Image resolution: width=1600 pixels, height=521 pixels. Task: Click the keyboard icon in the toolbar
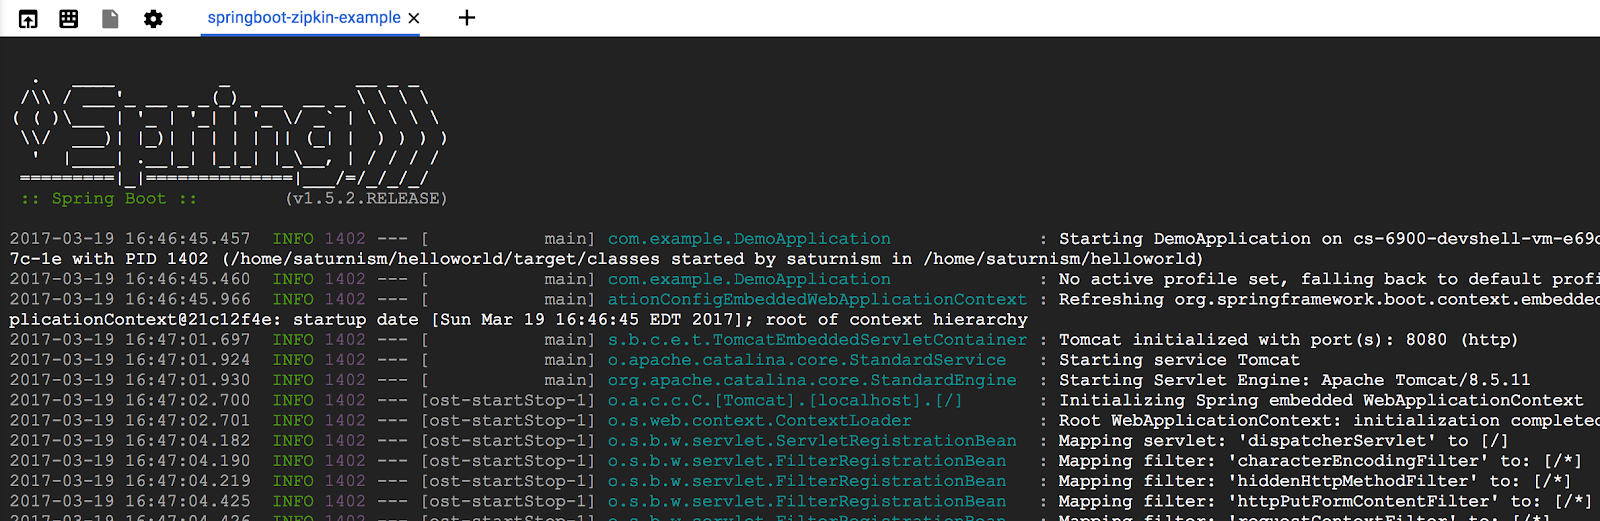[x=69, y=18]
